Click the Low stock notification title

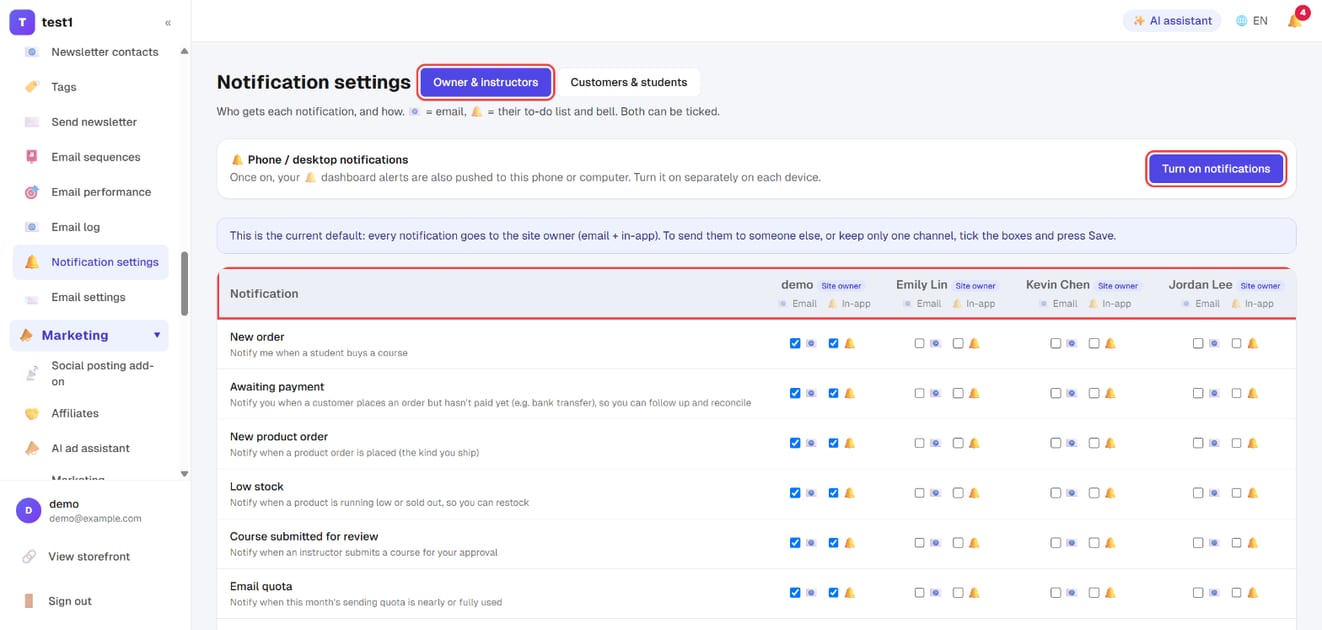257,487
